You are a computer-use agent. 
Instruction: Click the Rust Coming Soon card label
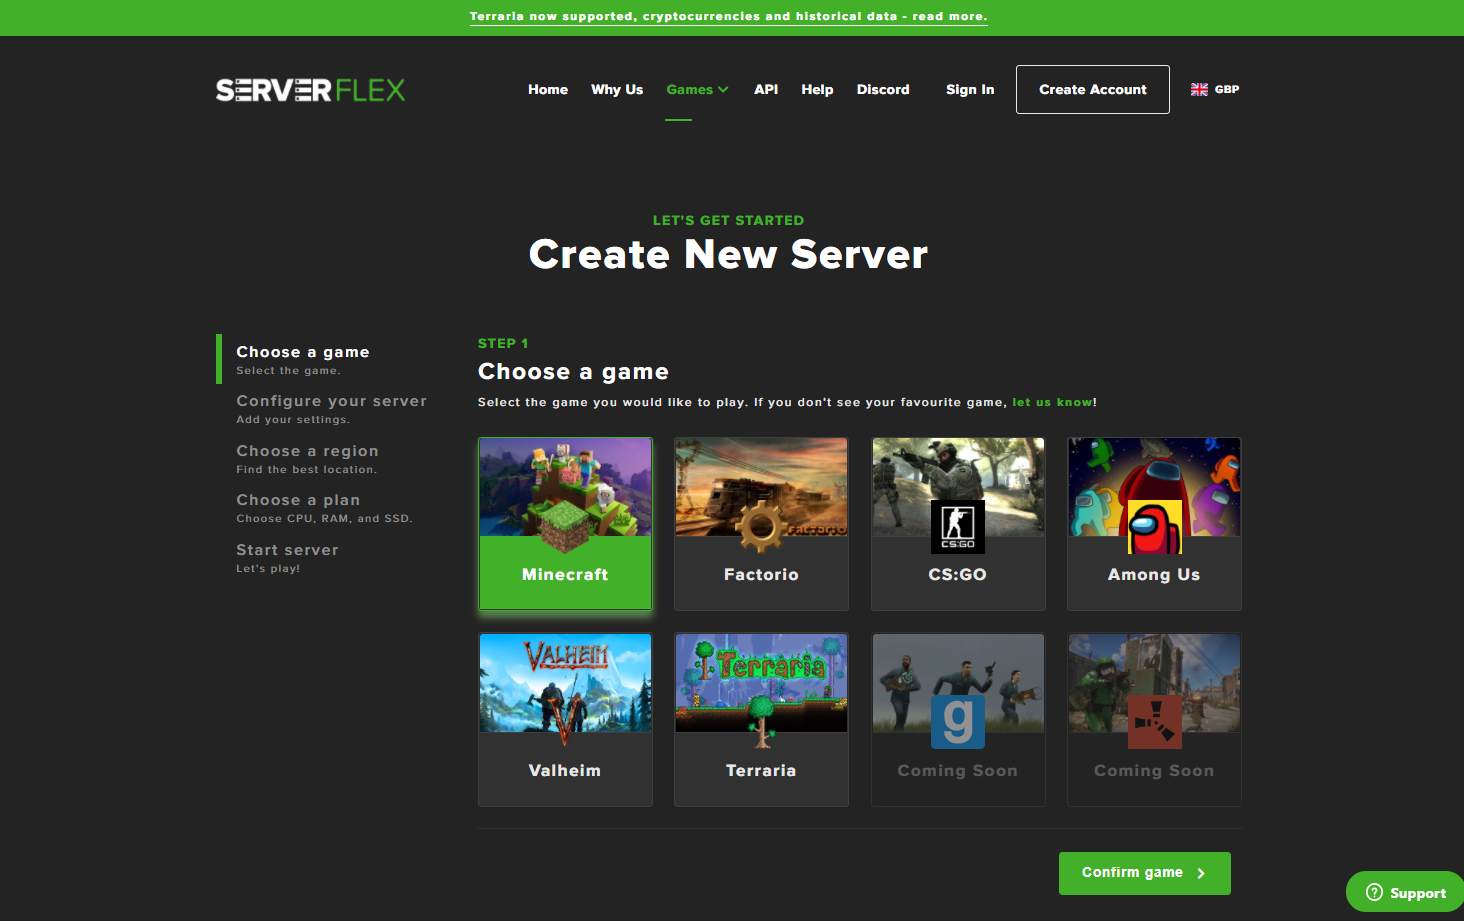coord(1154,770)
